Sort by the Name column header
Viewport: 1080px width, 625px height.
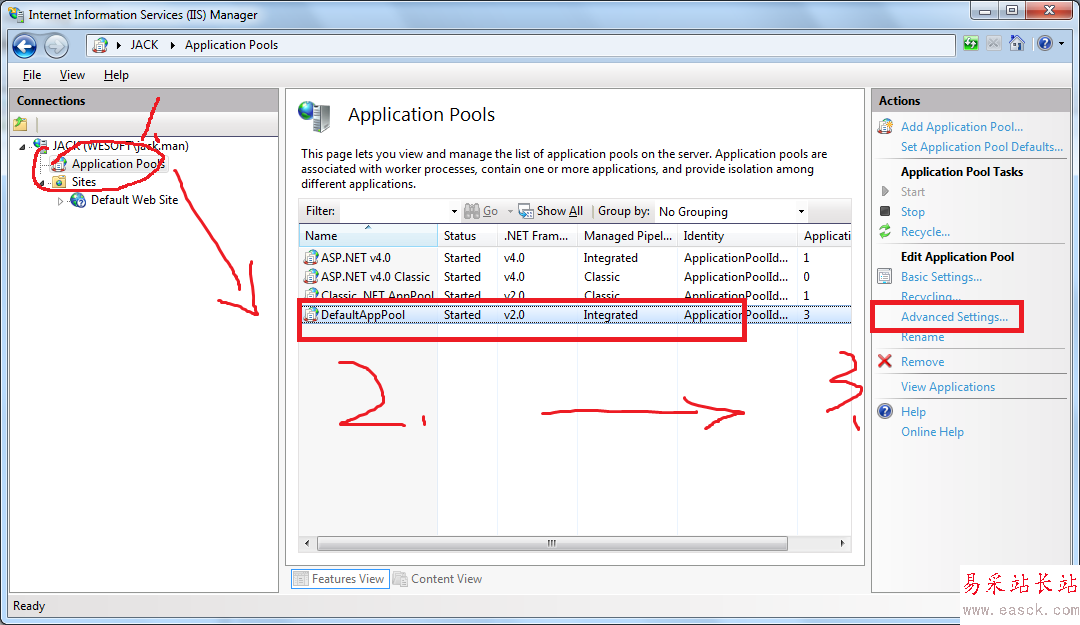pyautogui.click(x=368, y=236)
